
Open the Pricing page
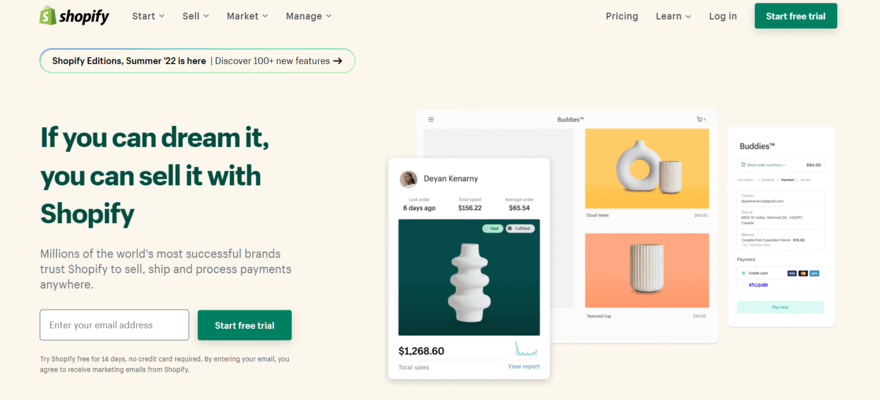click(622, 16)
